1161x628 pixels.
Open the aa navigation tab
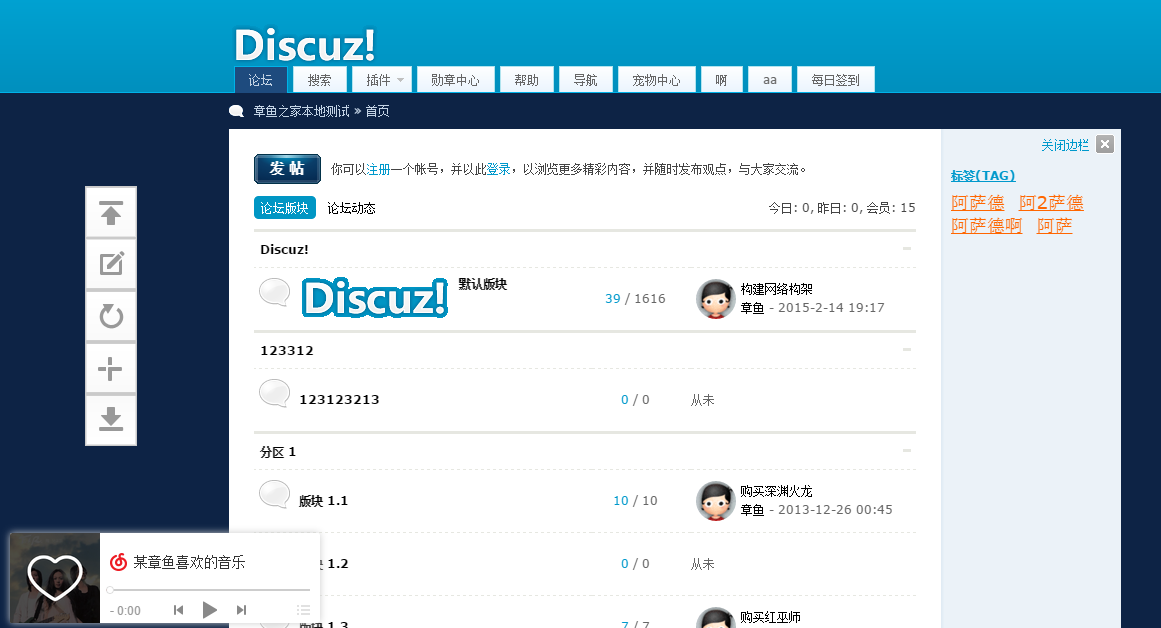(x=770, y=79)
